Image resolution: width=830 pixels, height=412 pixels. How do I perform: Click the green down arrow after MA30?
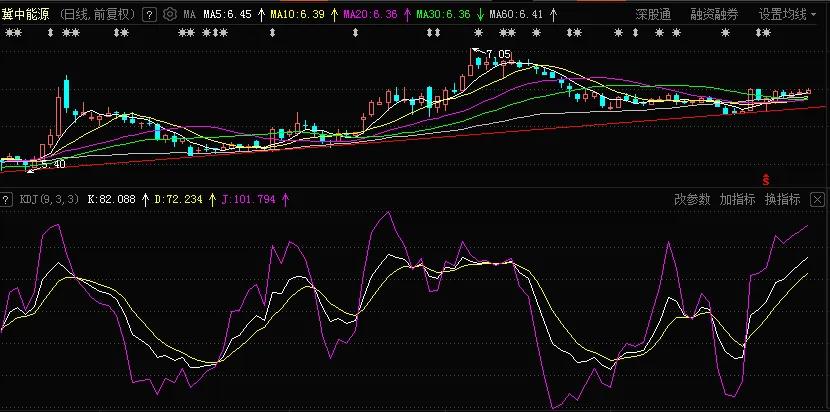[x=480, y=15]
